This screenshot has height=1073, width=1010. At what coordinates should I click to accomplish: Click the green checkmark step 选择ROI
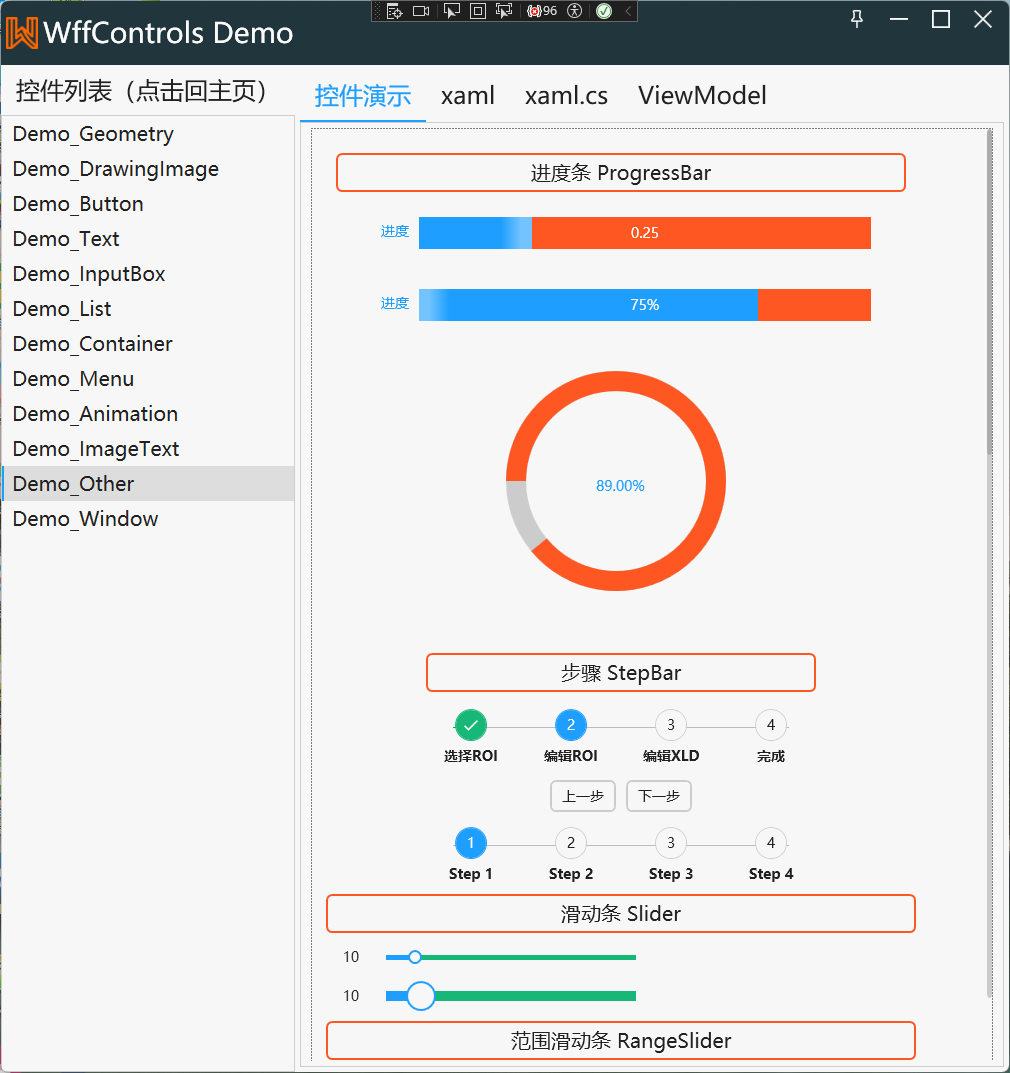coord(471,725)
